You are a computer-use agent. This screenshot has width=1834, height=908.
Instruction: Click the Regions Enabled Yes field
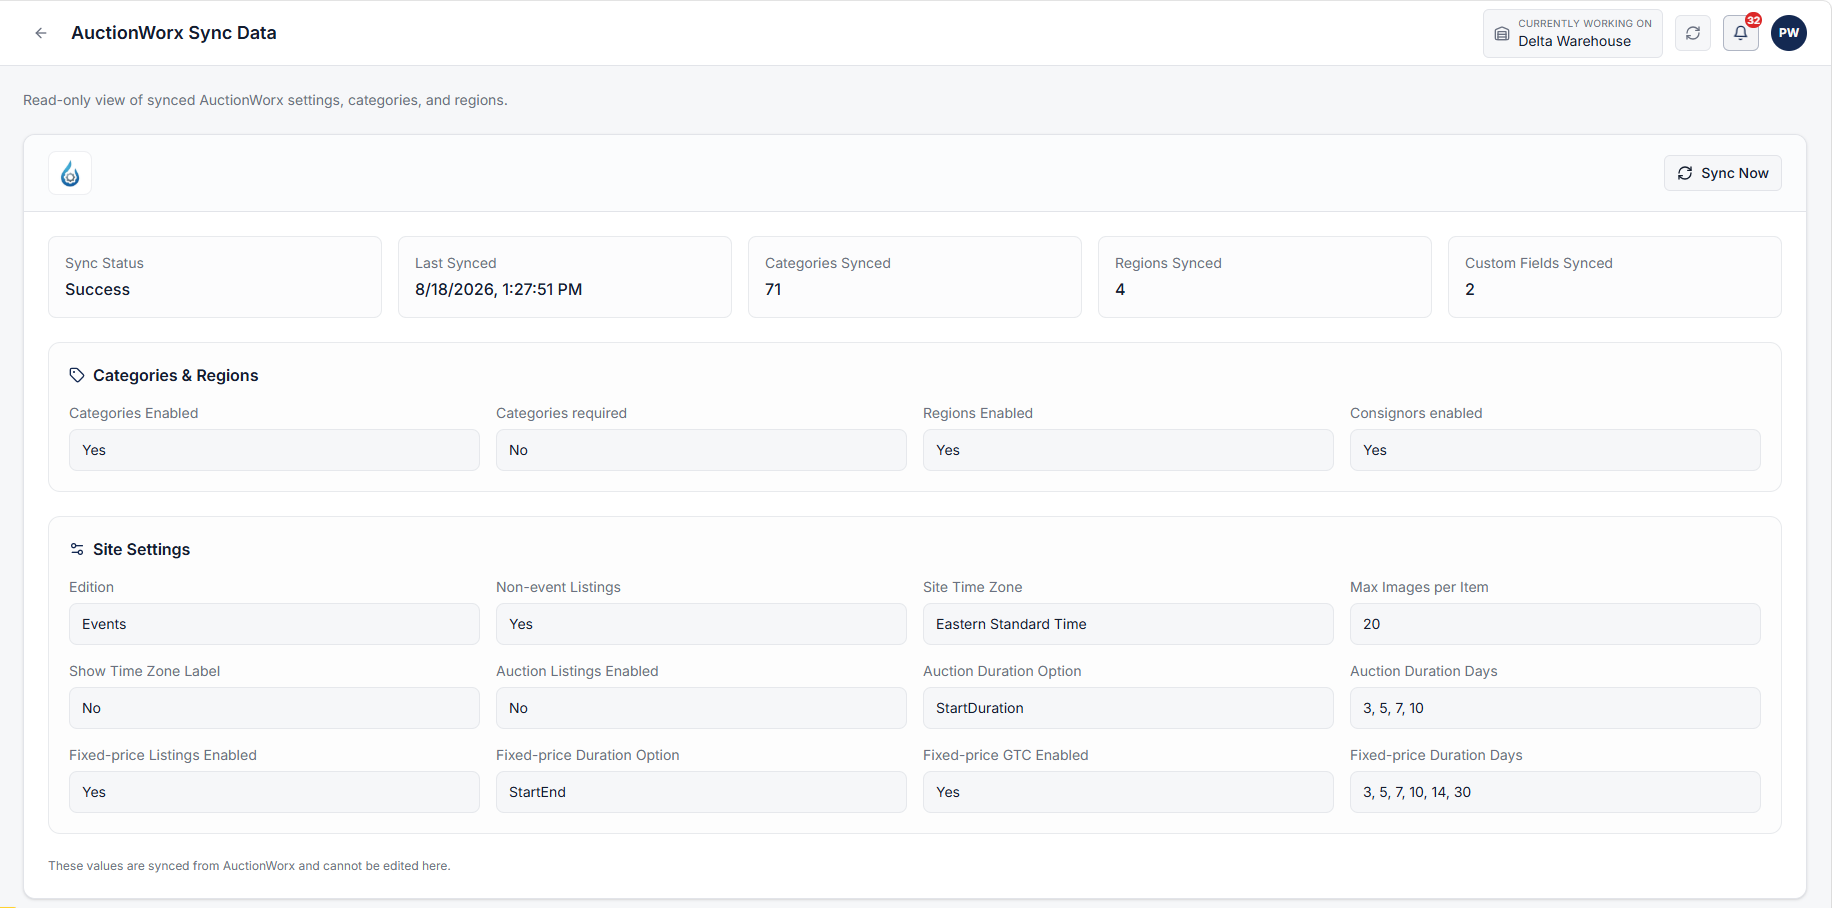pos(1128,450)
